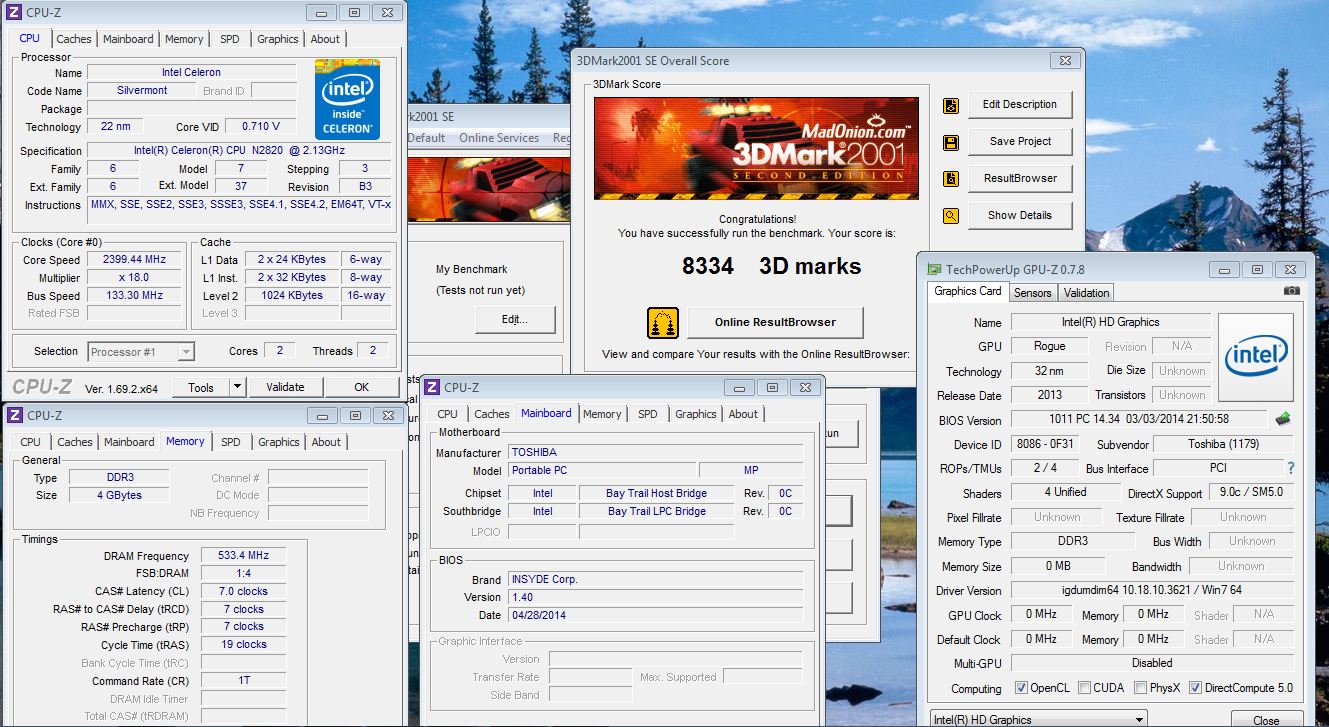Click the Edit Description button
The width and height of the screenshot is (1329, 727).
[x=1019, y=104]
